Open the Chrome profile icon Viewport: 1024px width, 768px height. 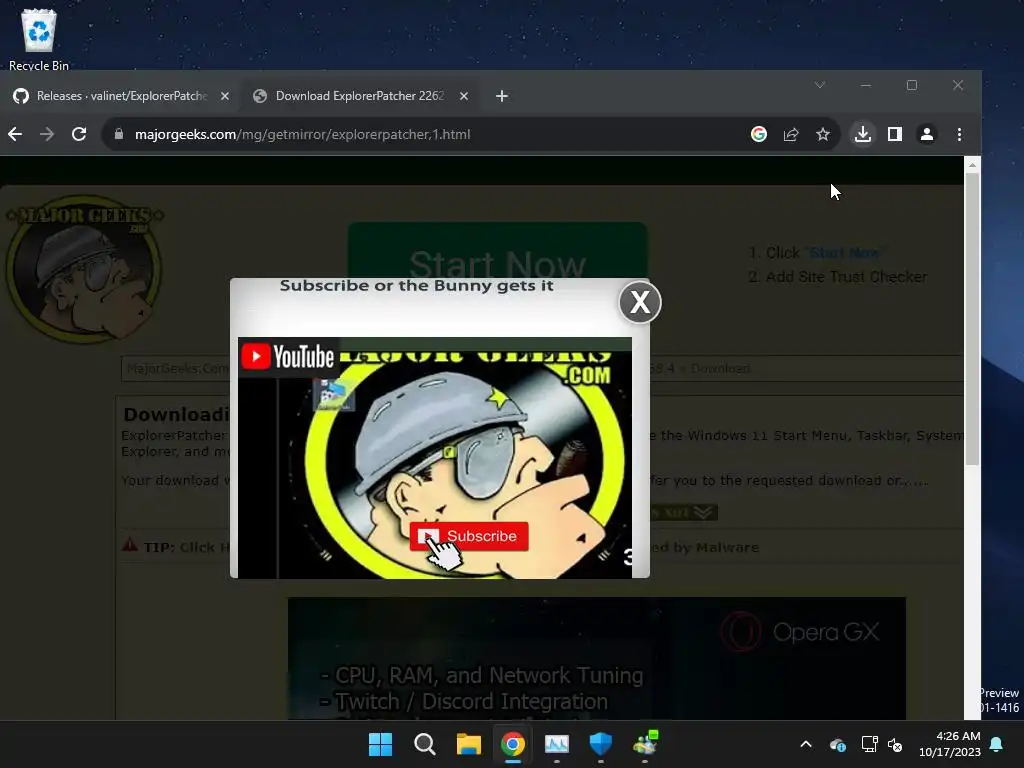927,135
